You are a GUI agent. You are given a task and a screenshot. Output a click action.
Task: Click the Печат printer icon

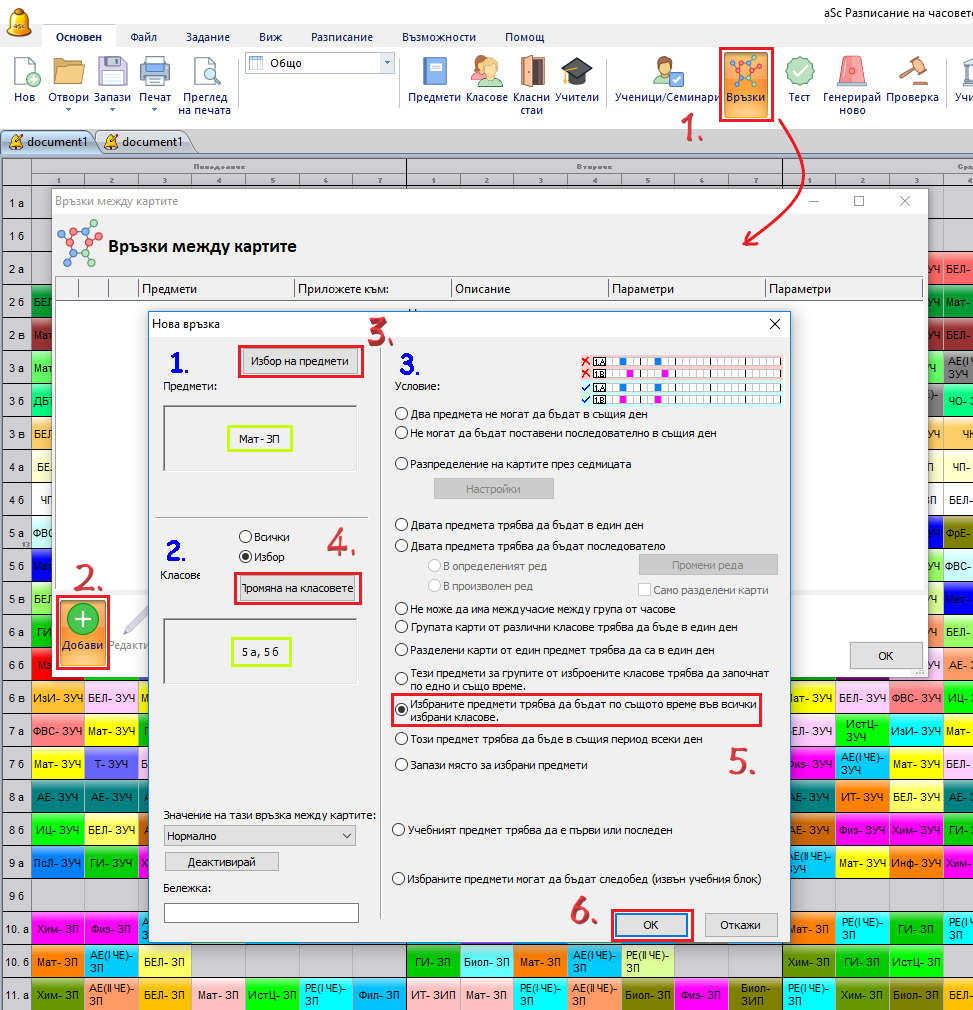[155, 72]
